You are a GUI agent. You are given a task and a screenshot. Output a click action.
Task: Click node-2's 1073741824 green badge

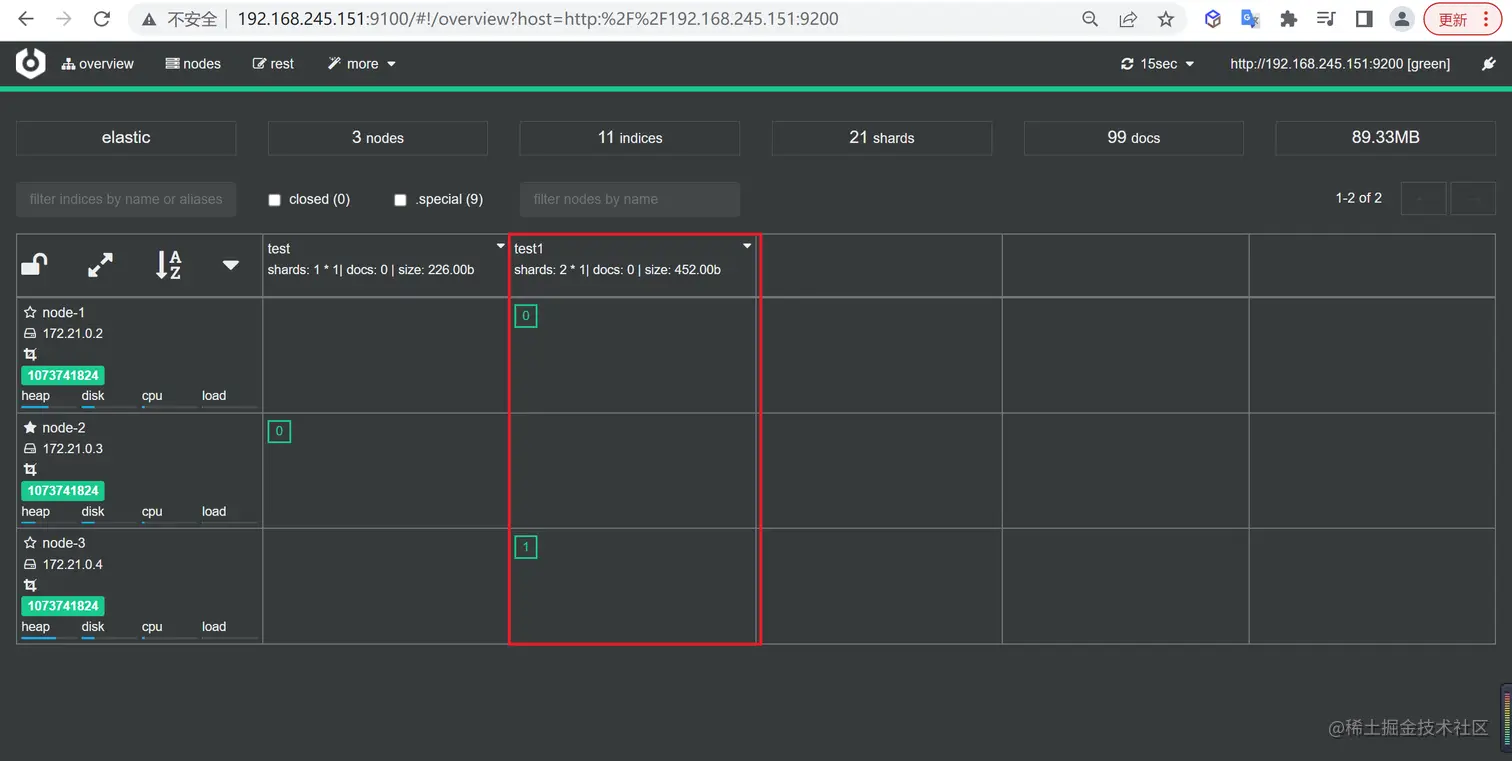(63, 491)
